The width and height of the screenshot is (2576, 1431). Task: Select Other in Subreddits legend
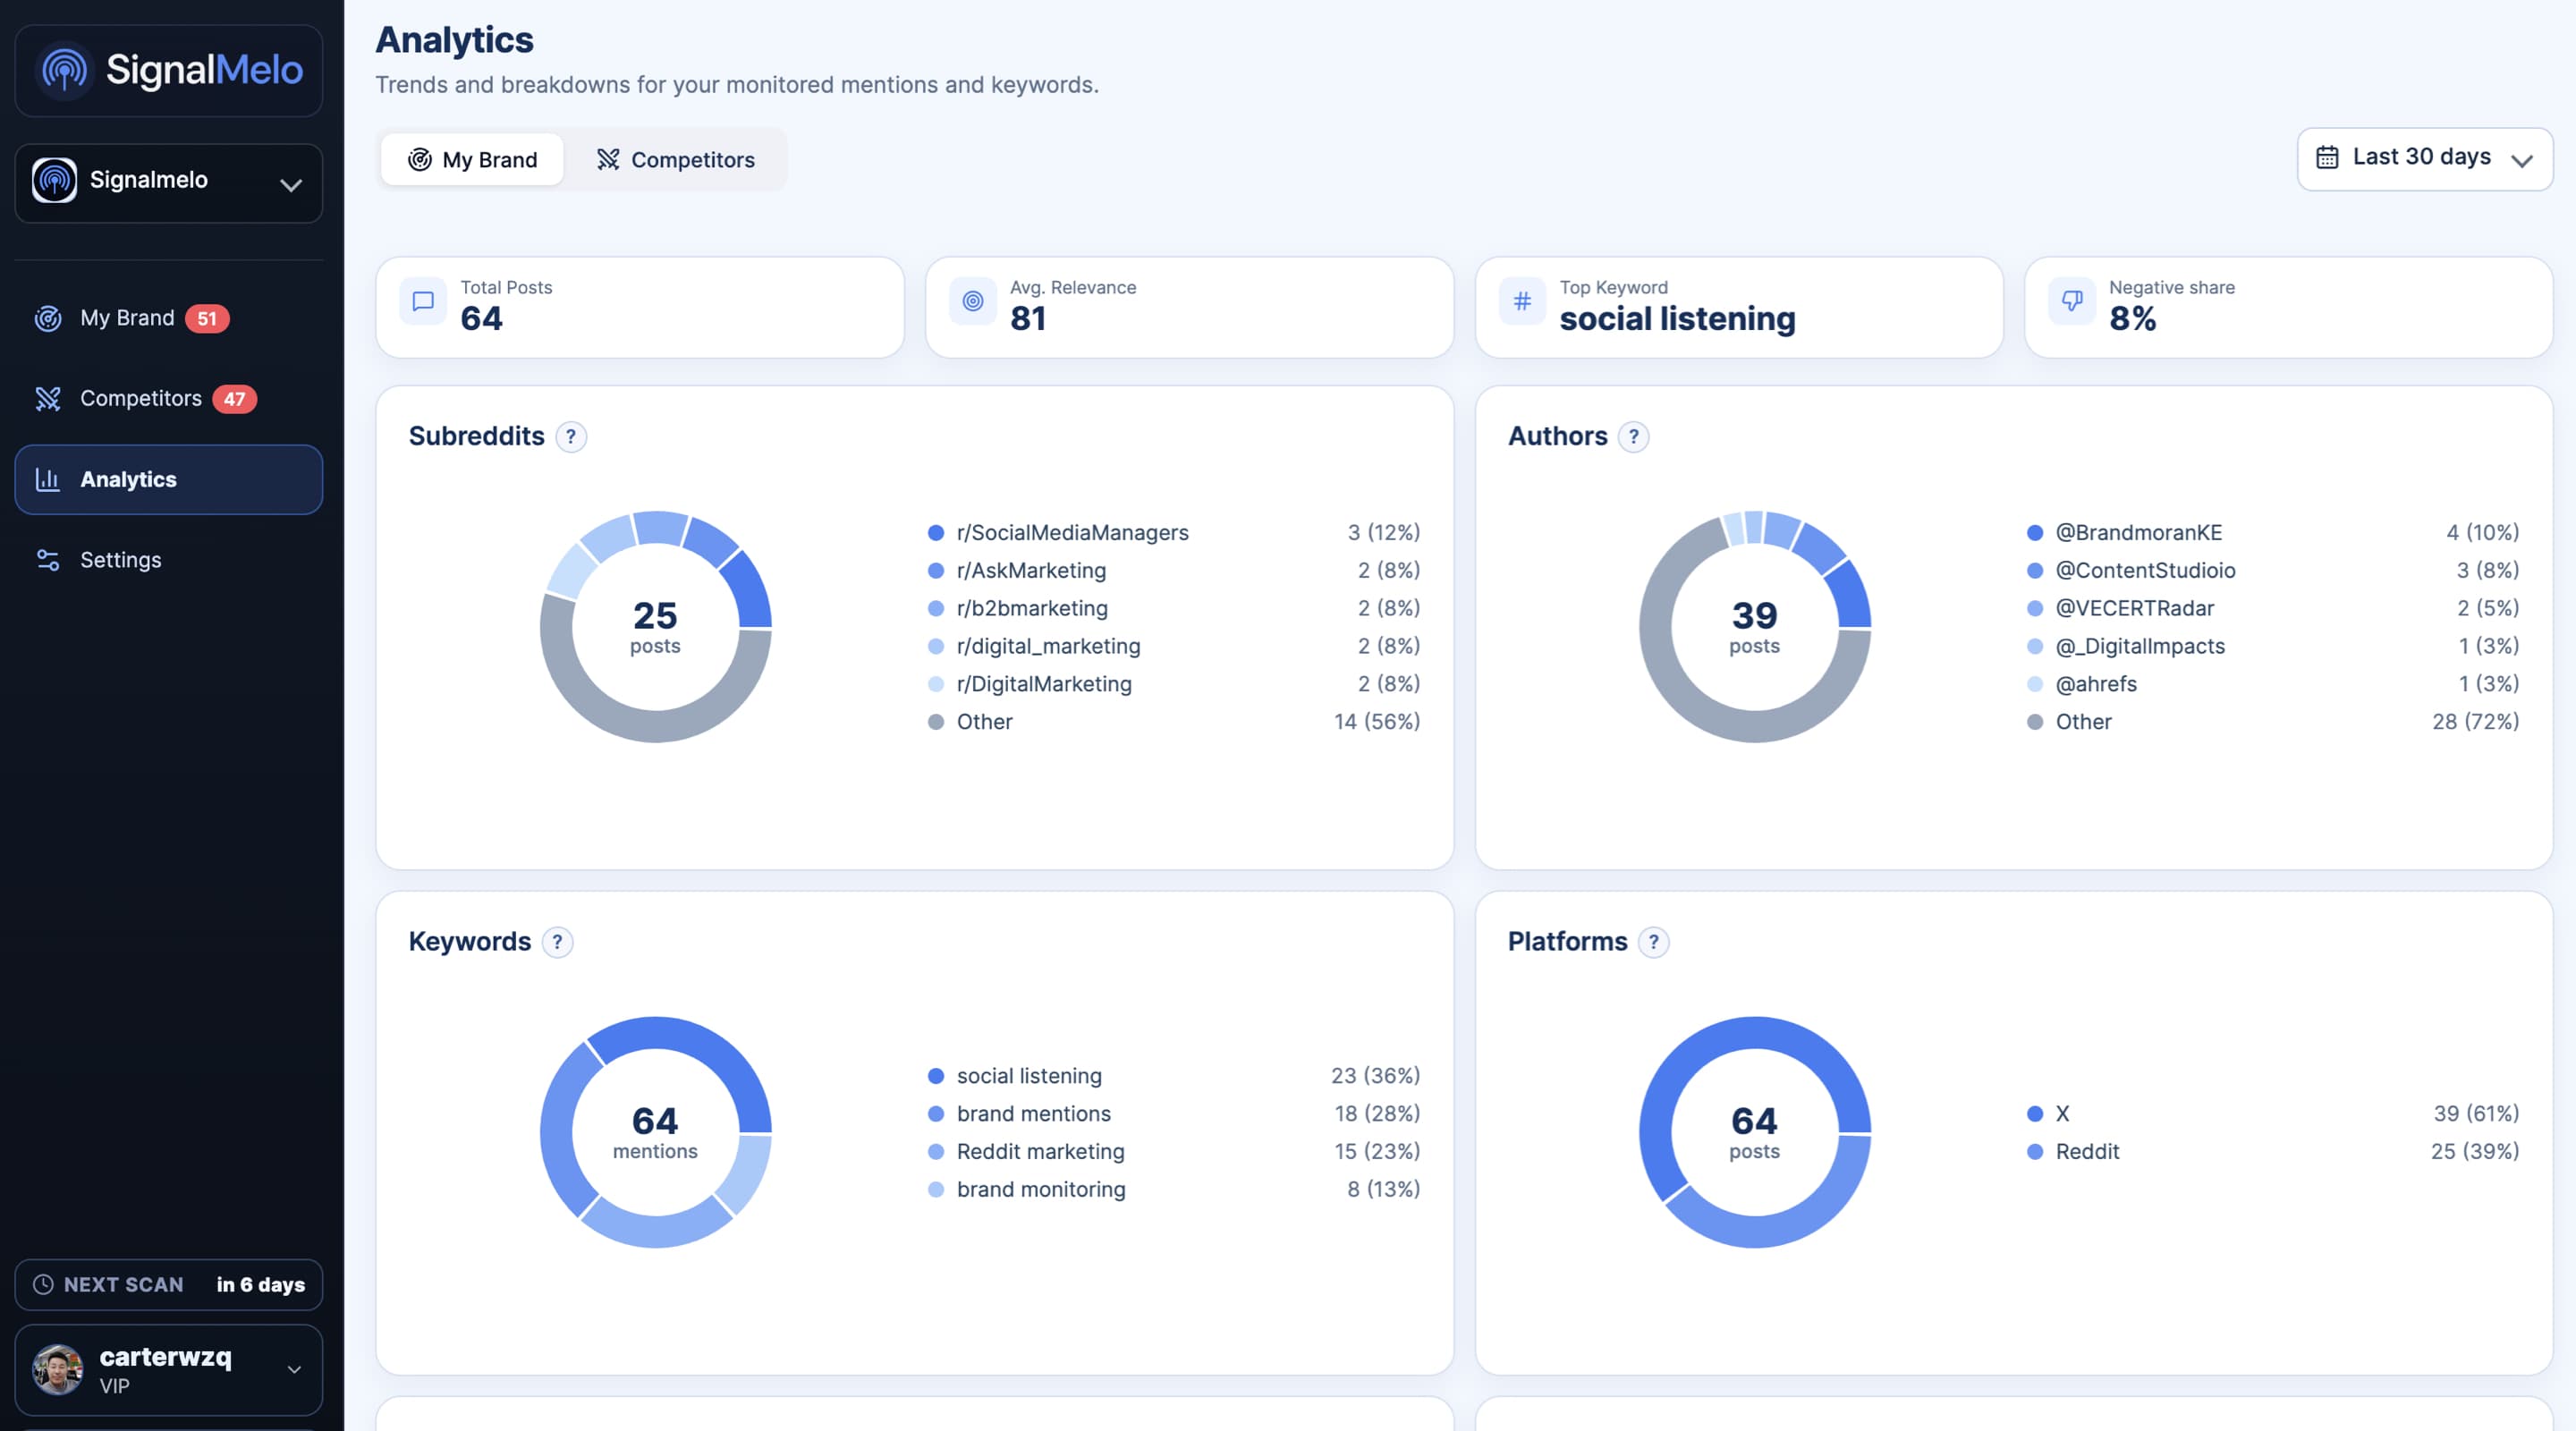pos(1174,722)
